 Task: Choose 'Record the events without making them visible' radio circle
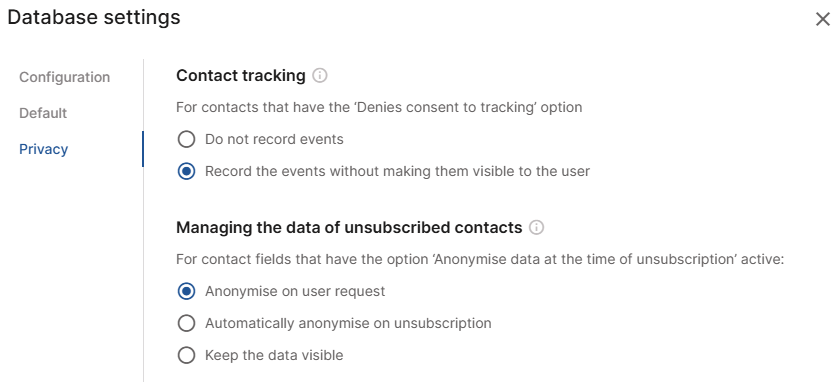(x=186, y=172)
